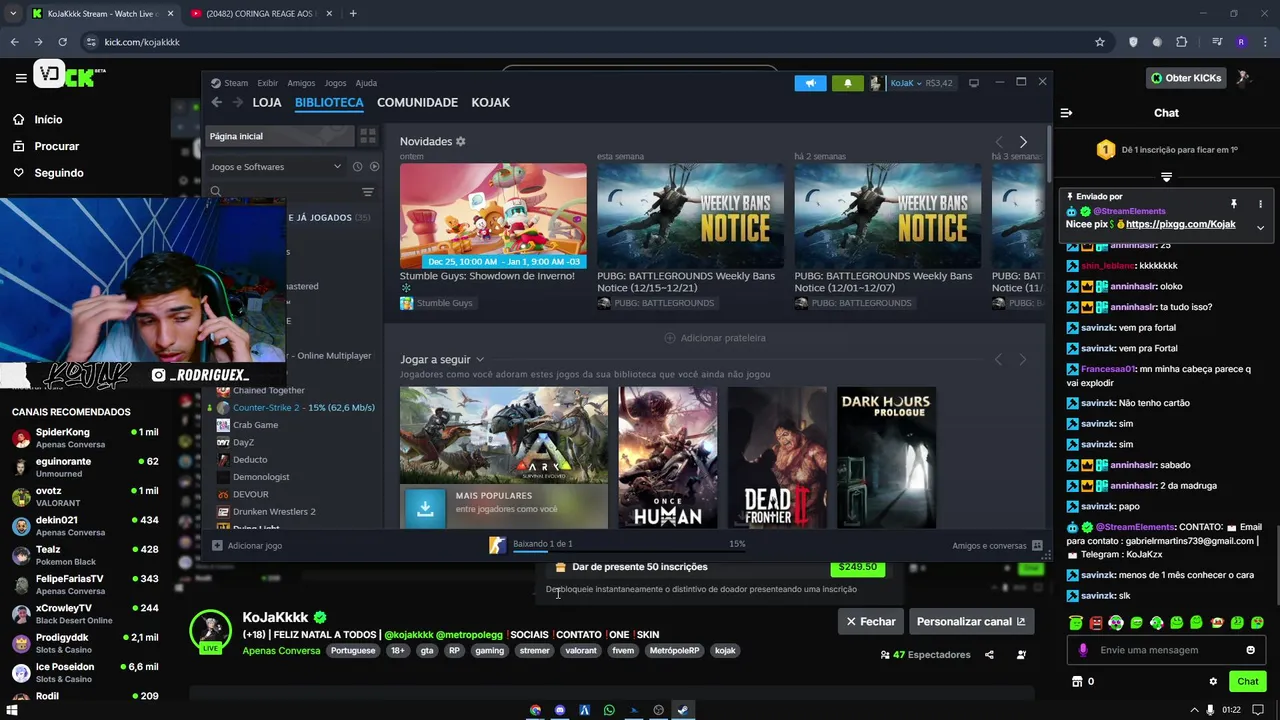Select the Portuguese tag

point(353,651)
